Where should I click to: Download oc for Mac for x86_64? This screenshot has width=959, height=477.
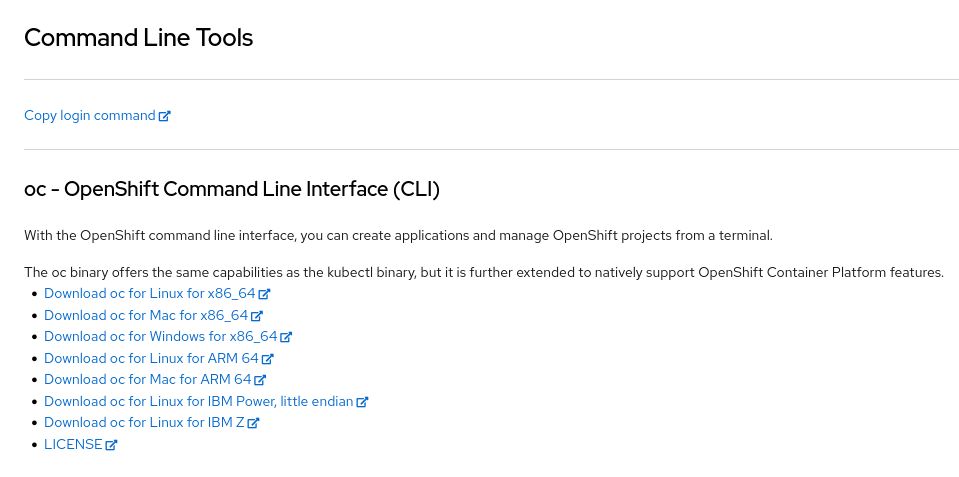click(x=146, y=316)
